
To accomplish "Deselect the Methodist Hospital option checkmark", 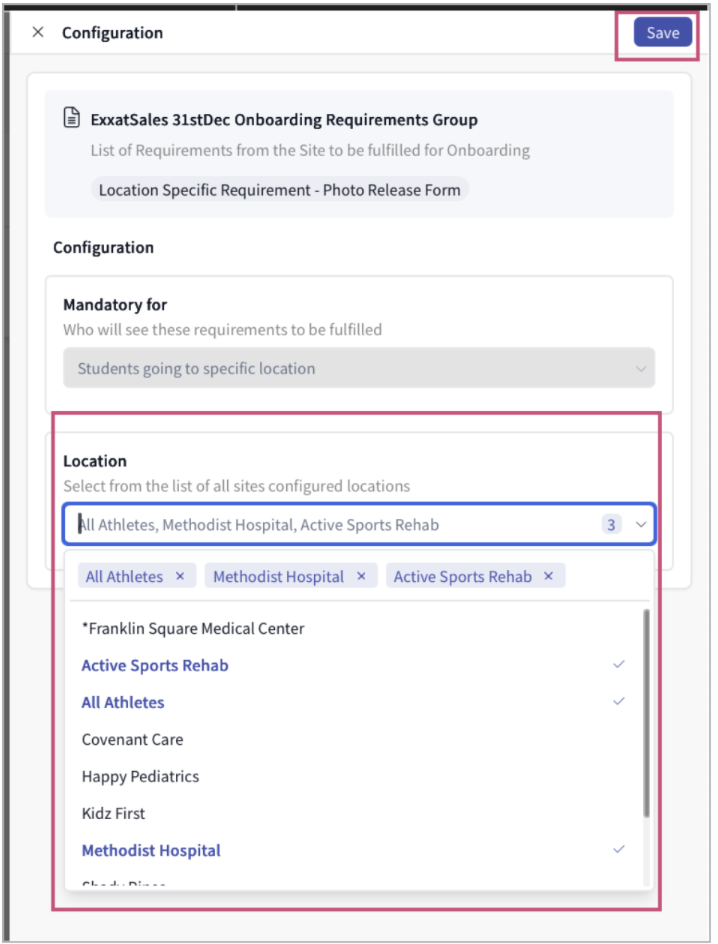I will [619, 850].
